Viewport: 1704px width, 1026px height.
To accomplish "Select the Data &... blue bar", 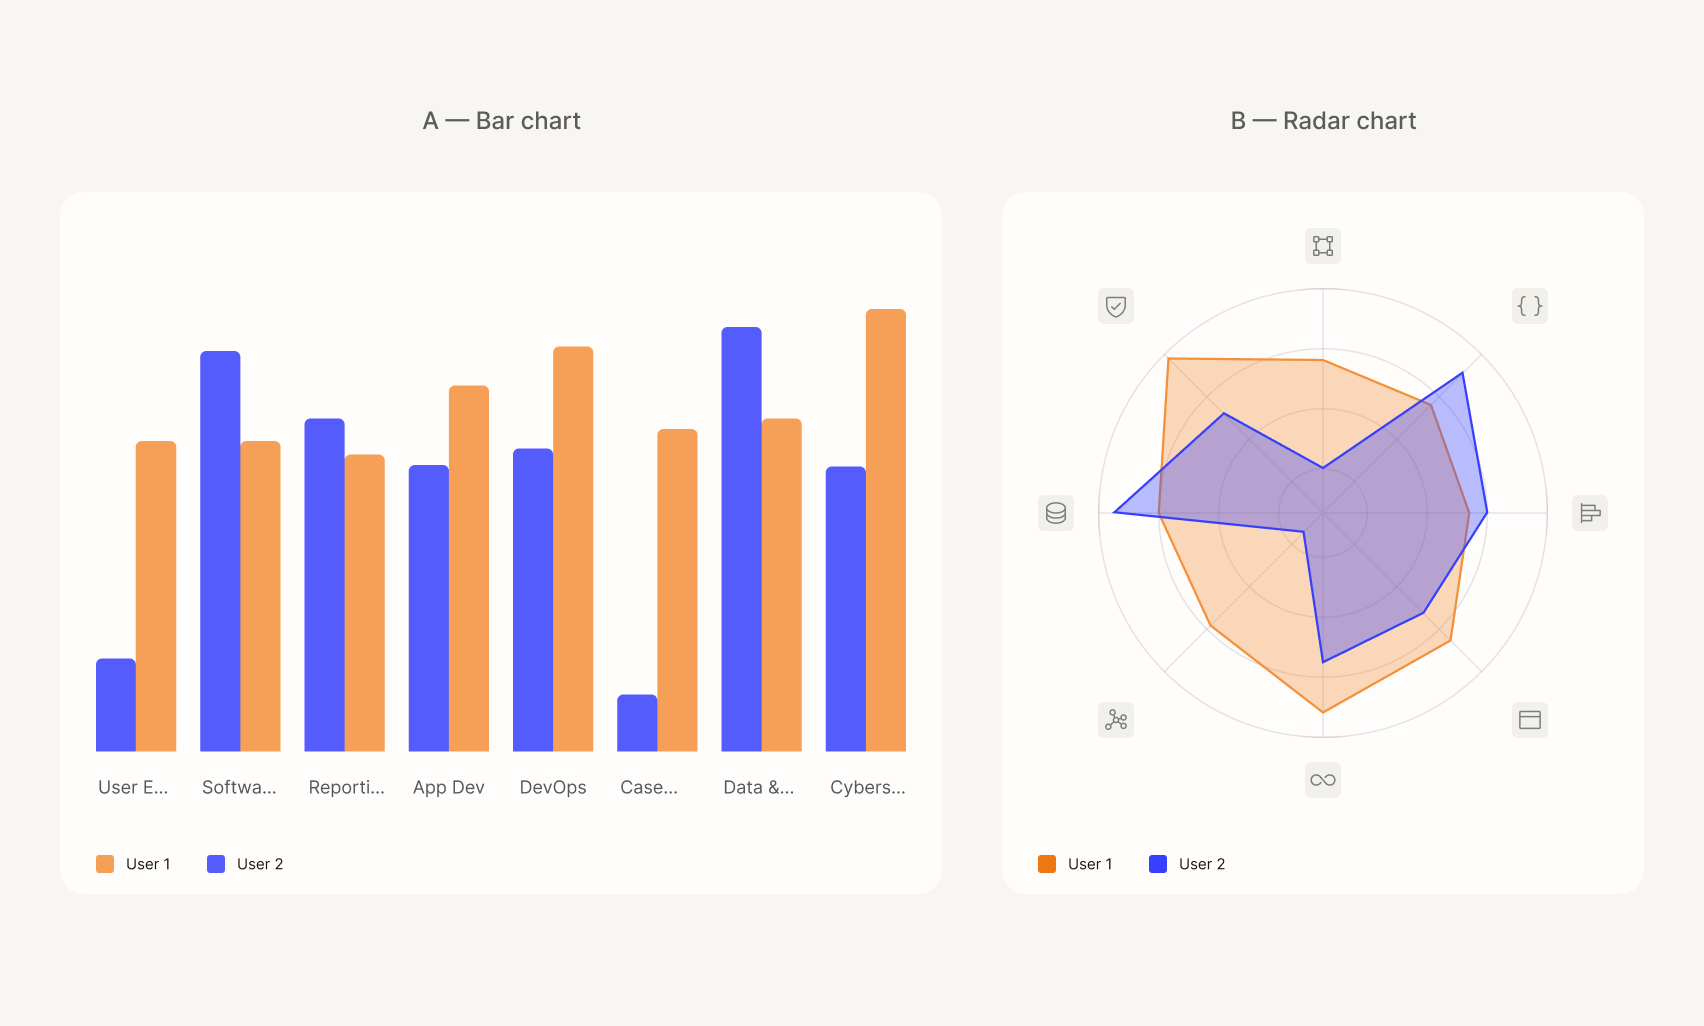I will 741,539.
